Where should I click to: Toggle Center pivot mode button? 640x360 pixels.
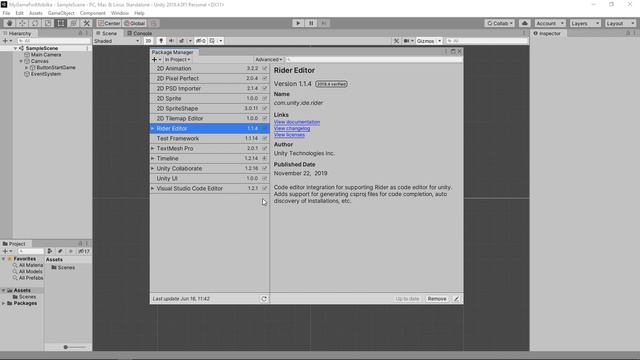click(x=109, y=23)
